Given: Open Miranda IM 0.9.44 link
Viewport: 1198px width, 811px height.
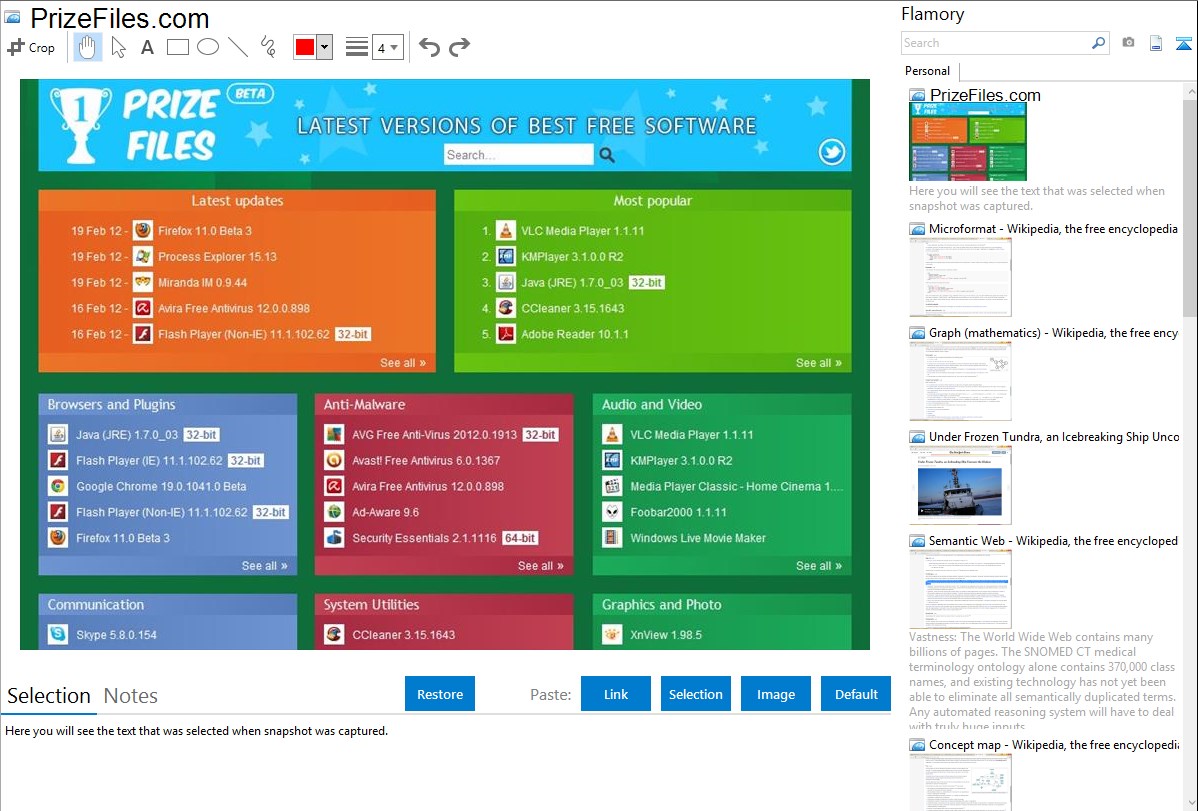Looking at the screenshot, I should click(x=202, y=283).
